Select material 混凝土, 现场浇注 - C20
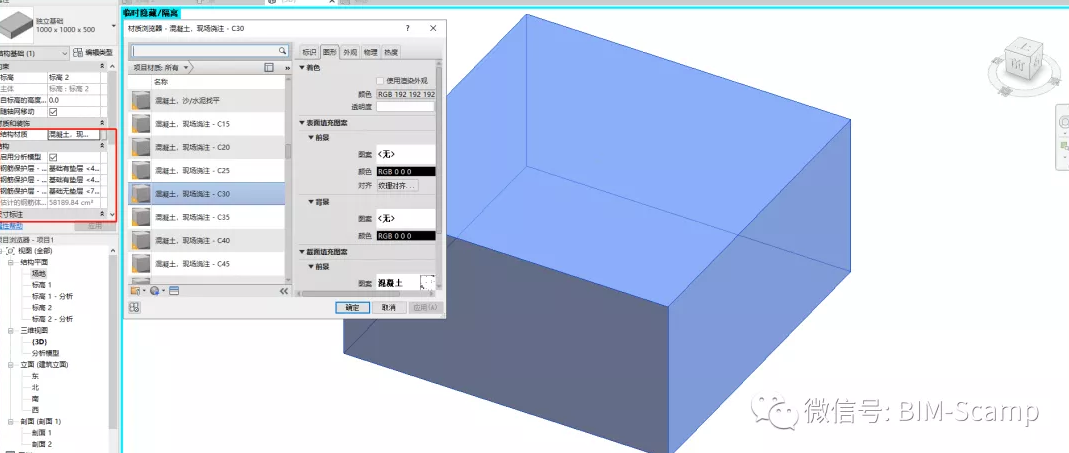 [207, 147]
